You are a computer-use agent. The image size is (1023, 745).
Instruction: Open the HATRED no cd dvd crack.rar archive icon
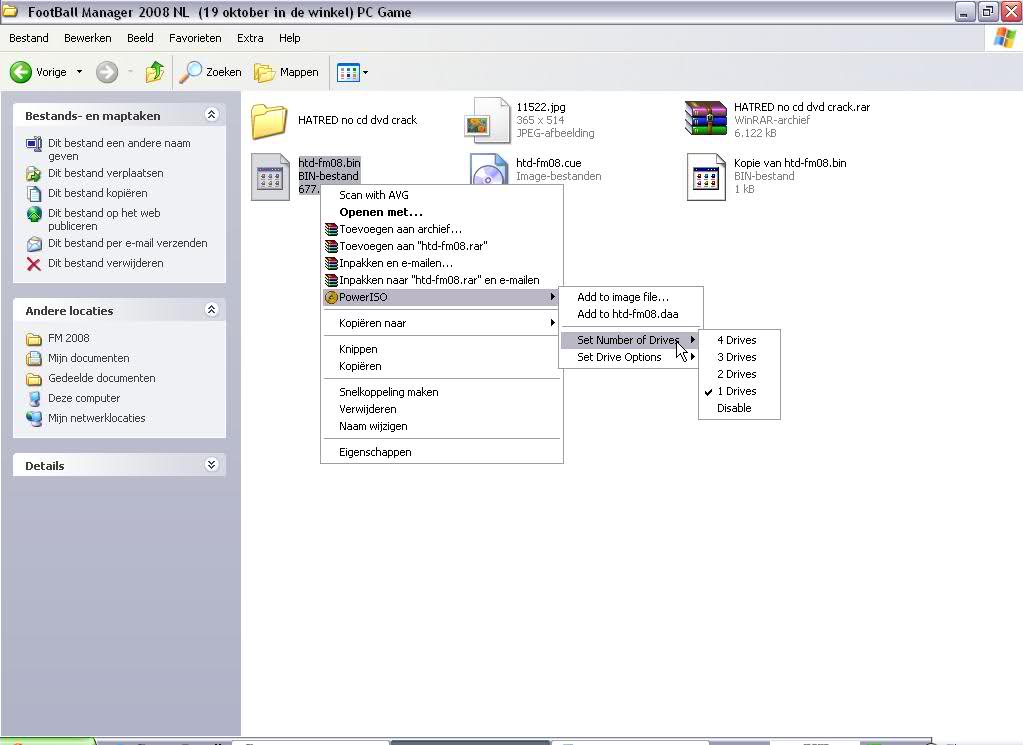(705, 119)
